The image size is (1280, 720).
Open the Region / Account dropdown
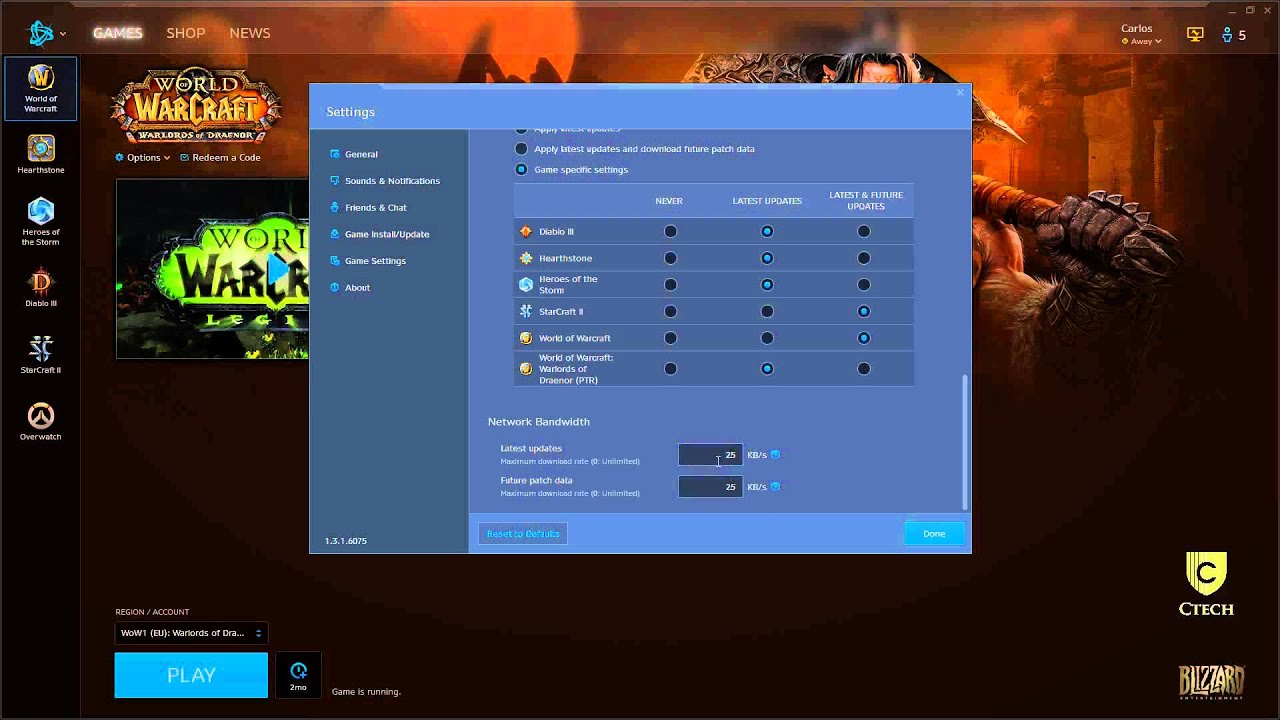click(190, 633)
